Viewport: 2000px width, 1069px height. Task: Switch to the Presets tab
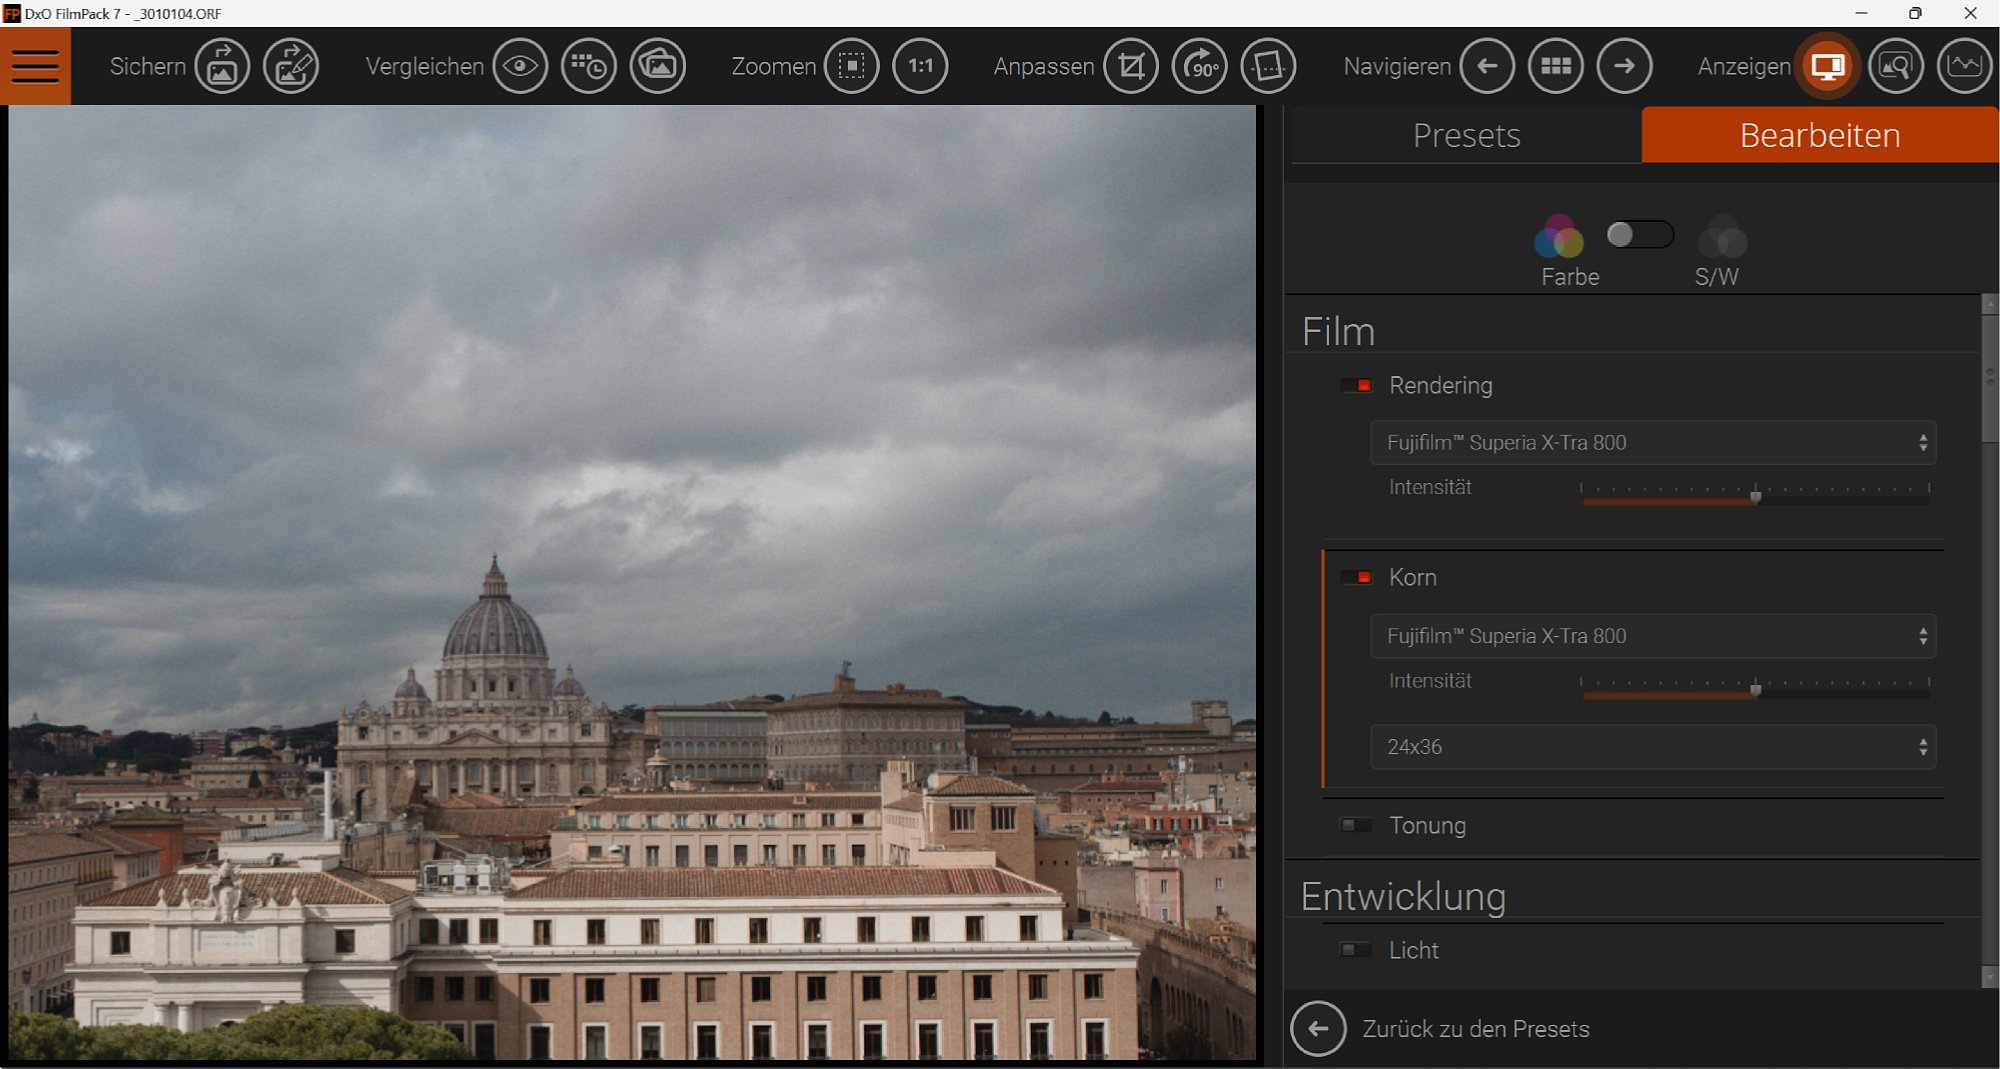(x=1466, y=135)
